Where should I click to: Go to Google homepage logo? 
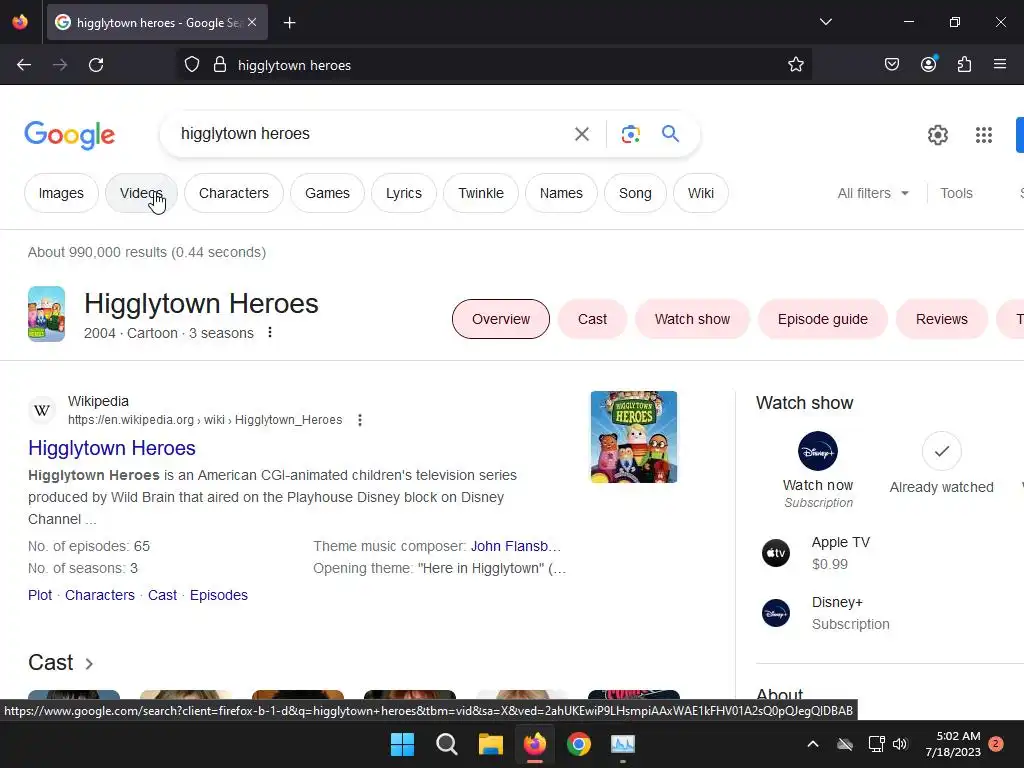click(69, 135)
